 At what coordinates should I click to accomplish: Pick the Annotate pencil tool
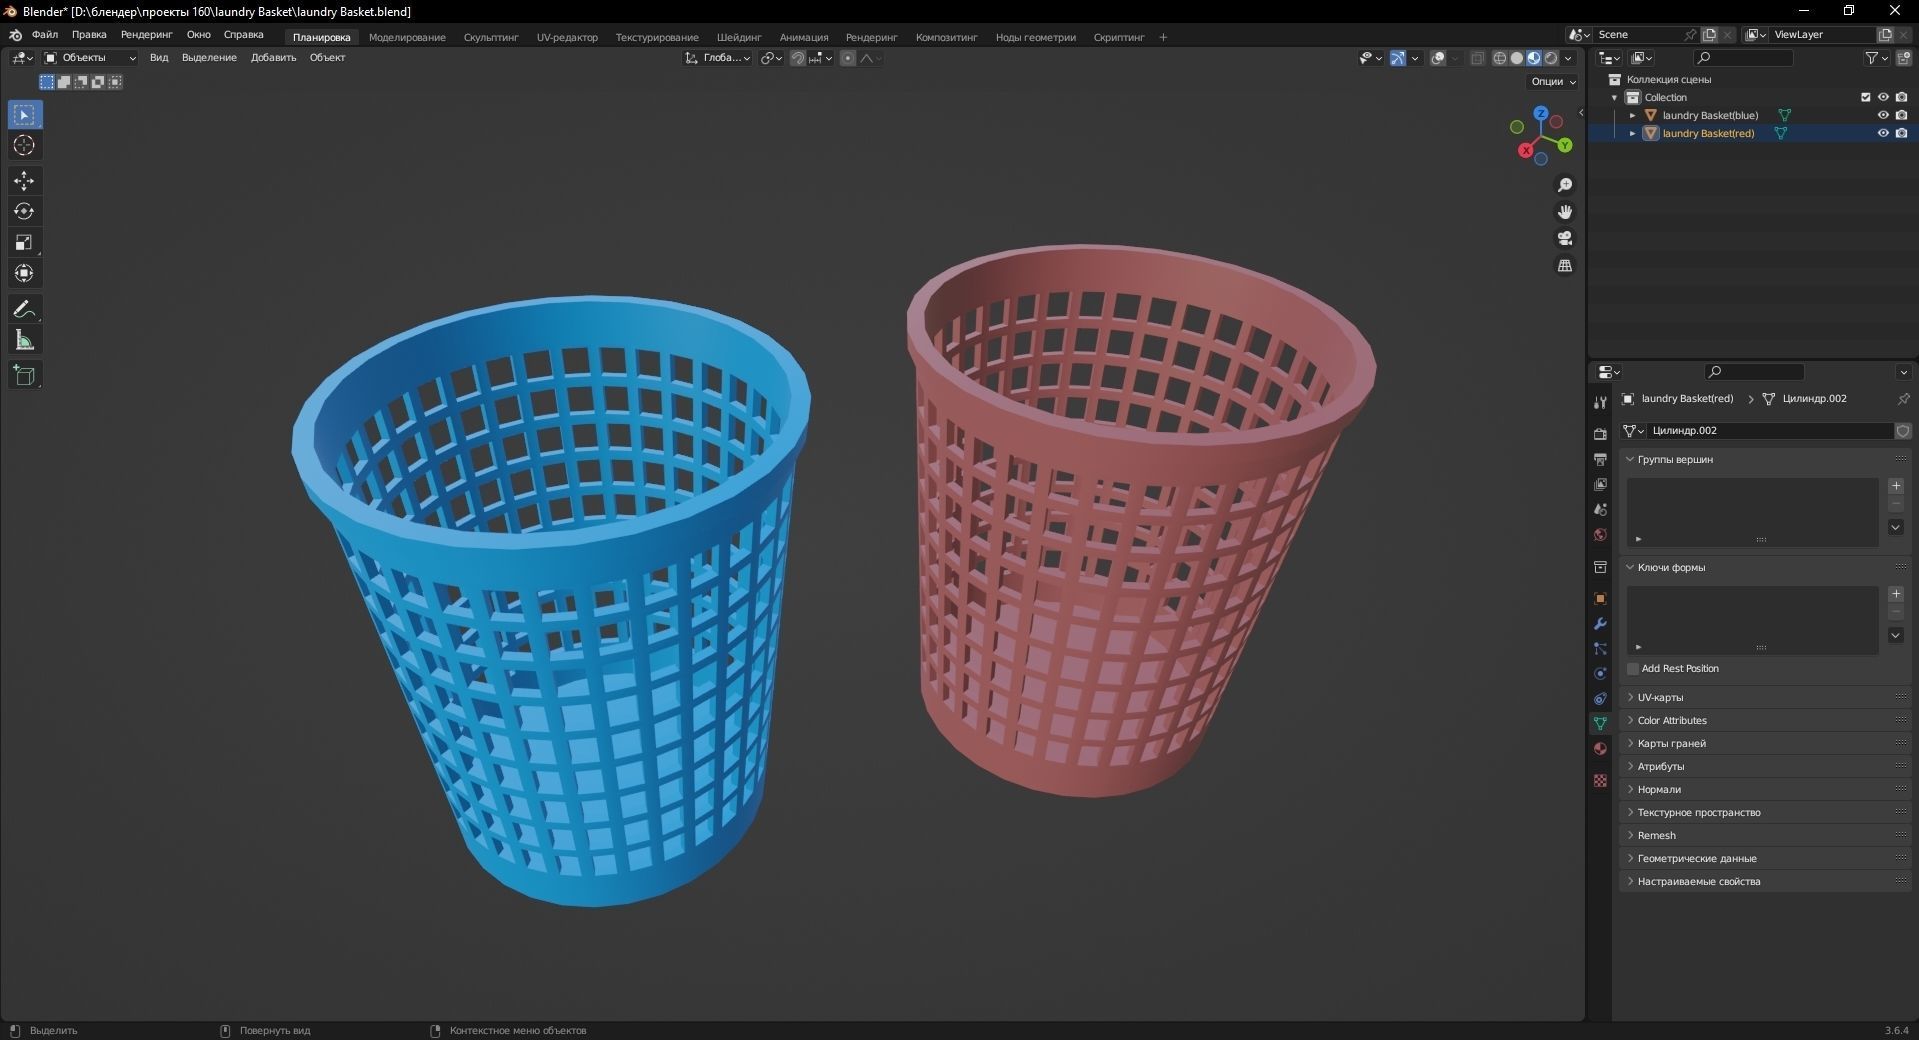point(24,310)
